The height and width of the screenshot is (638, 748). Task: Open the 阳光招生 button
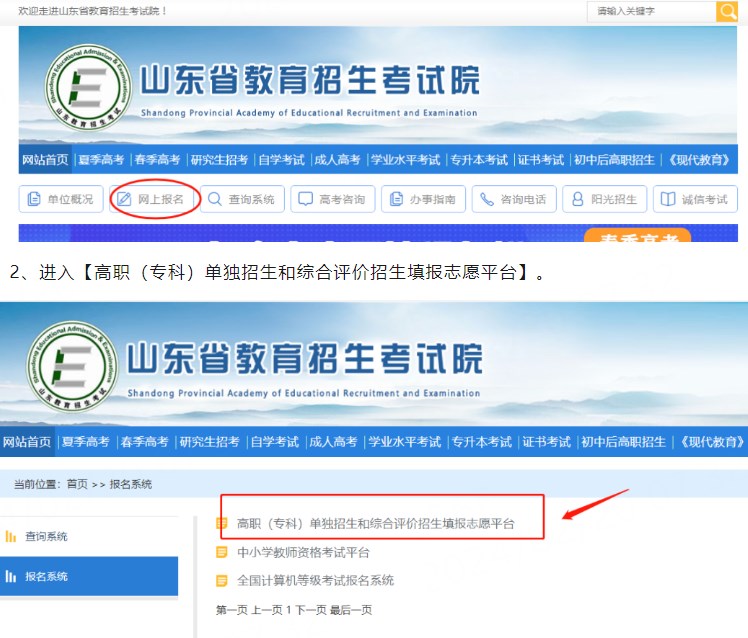pyautogui.click(x=605, y=199)
